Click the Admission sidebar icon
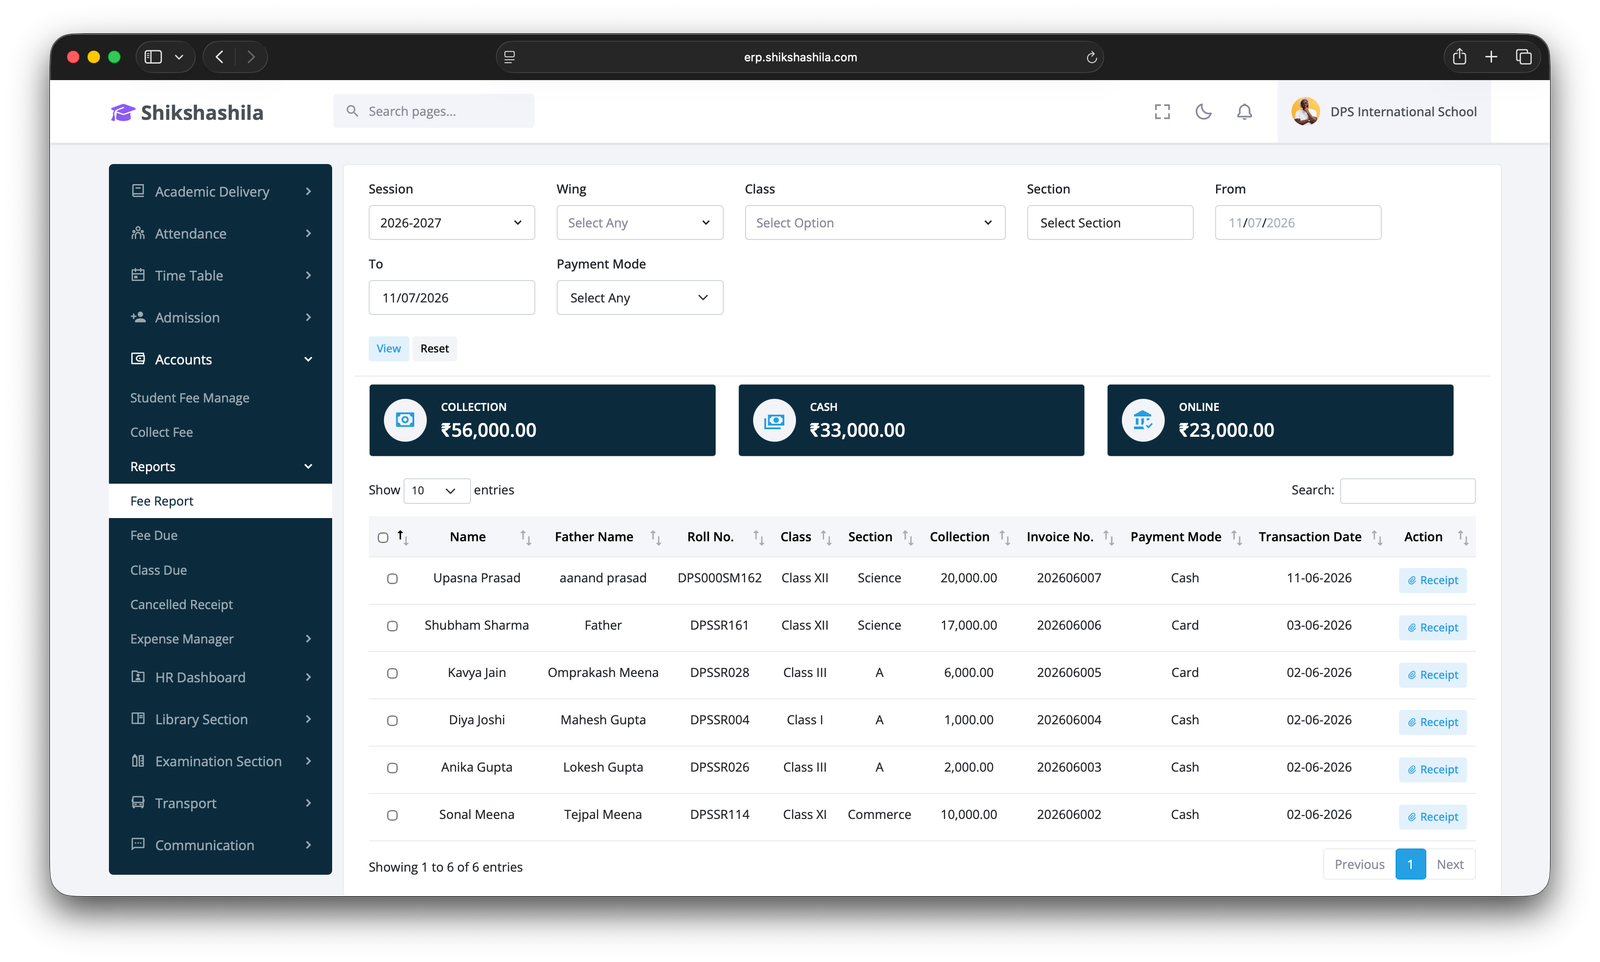Screen dimensions: 1600x962 pyautogui.click(x=138, y=317)
